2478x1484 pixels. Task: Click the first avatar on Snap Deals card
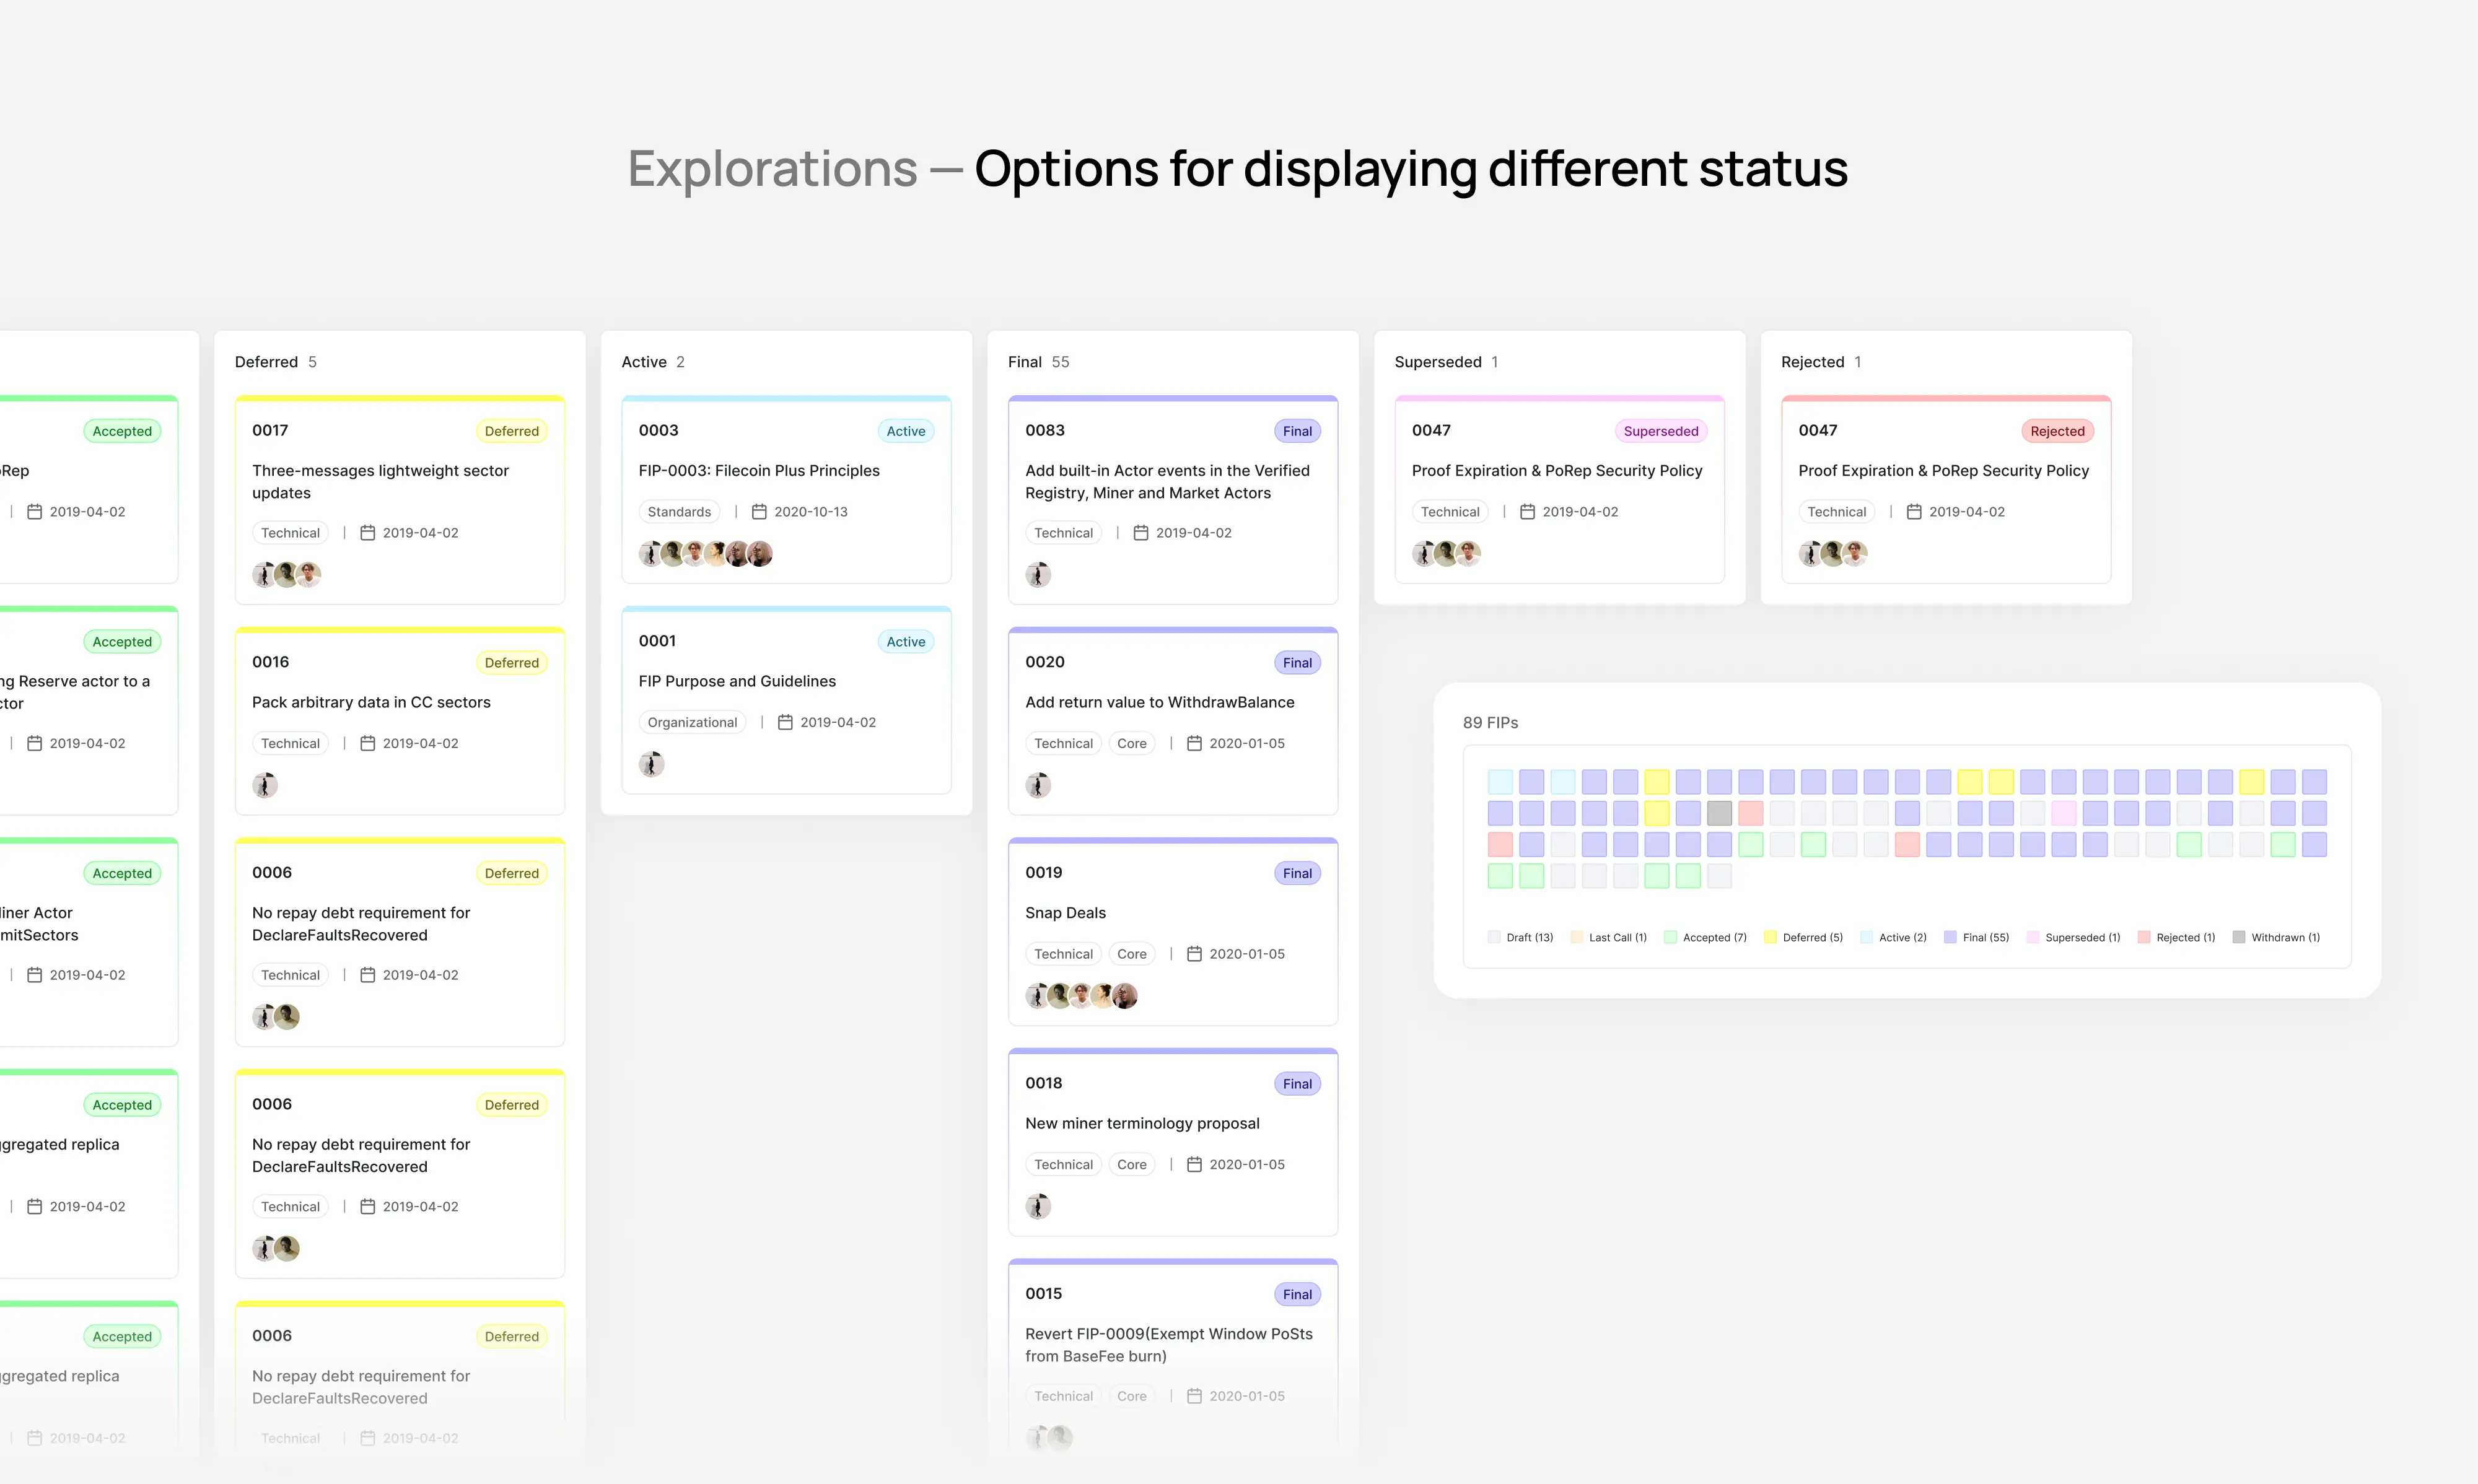1038,995
